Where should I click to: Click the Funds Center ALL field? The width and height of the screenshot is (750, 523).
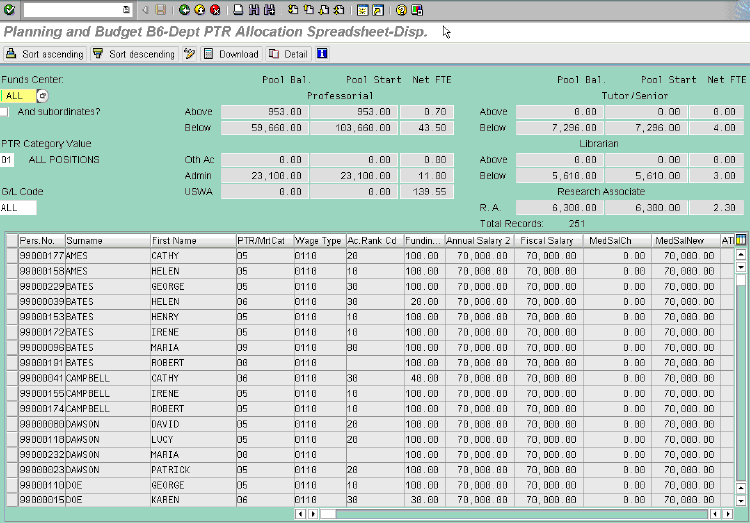tap(18, 96)
